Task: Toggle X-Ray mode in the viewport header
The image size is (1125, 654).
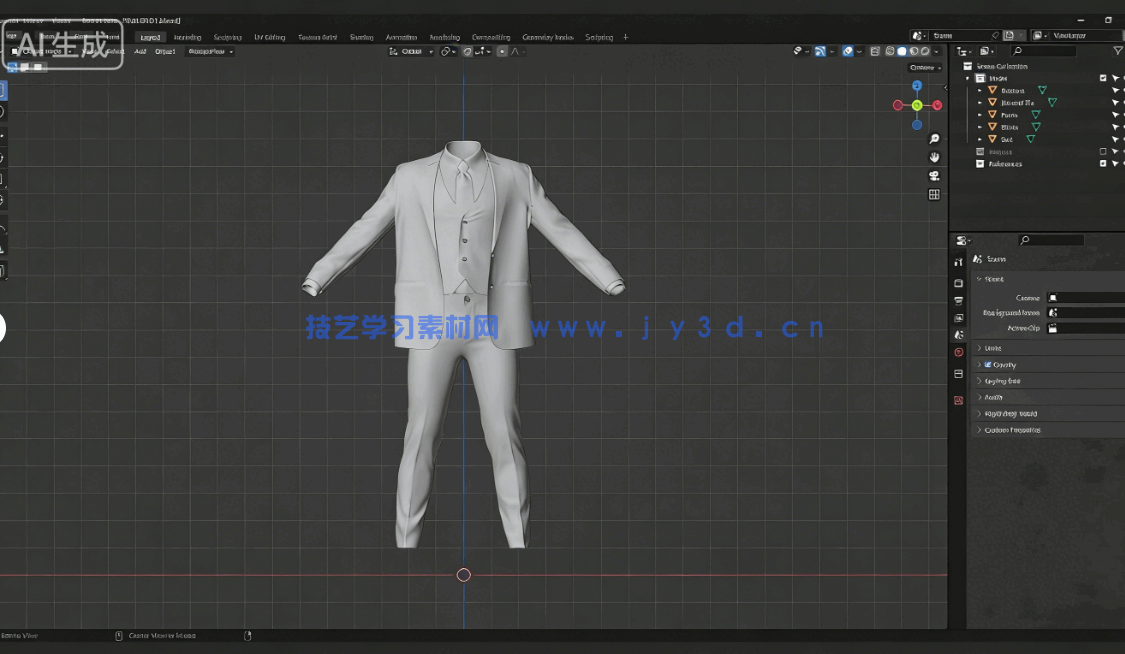Action: (x=875, y=50)
